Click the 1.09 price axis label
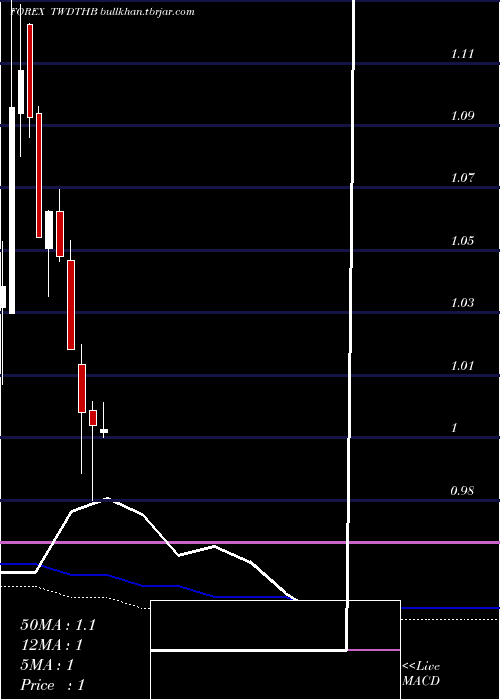 (462, 117)
